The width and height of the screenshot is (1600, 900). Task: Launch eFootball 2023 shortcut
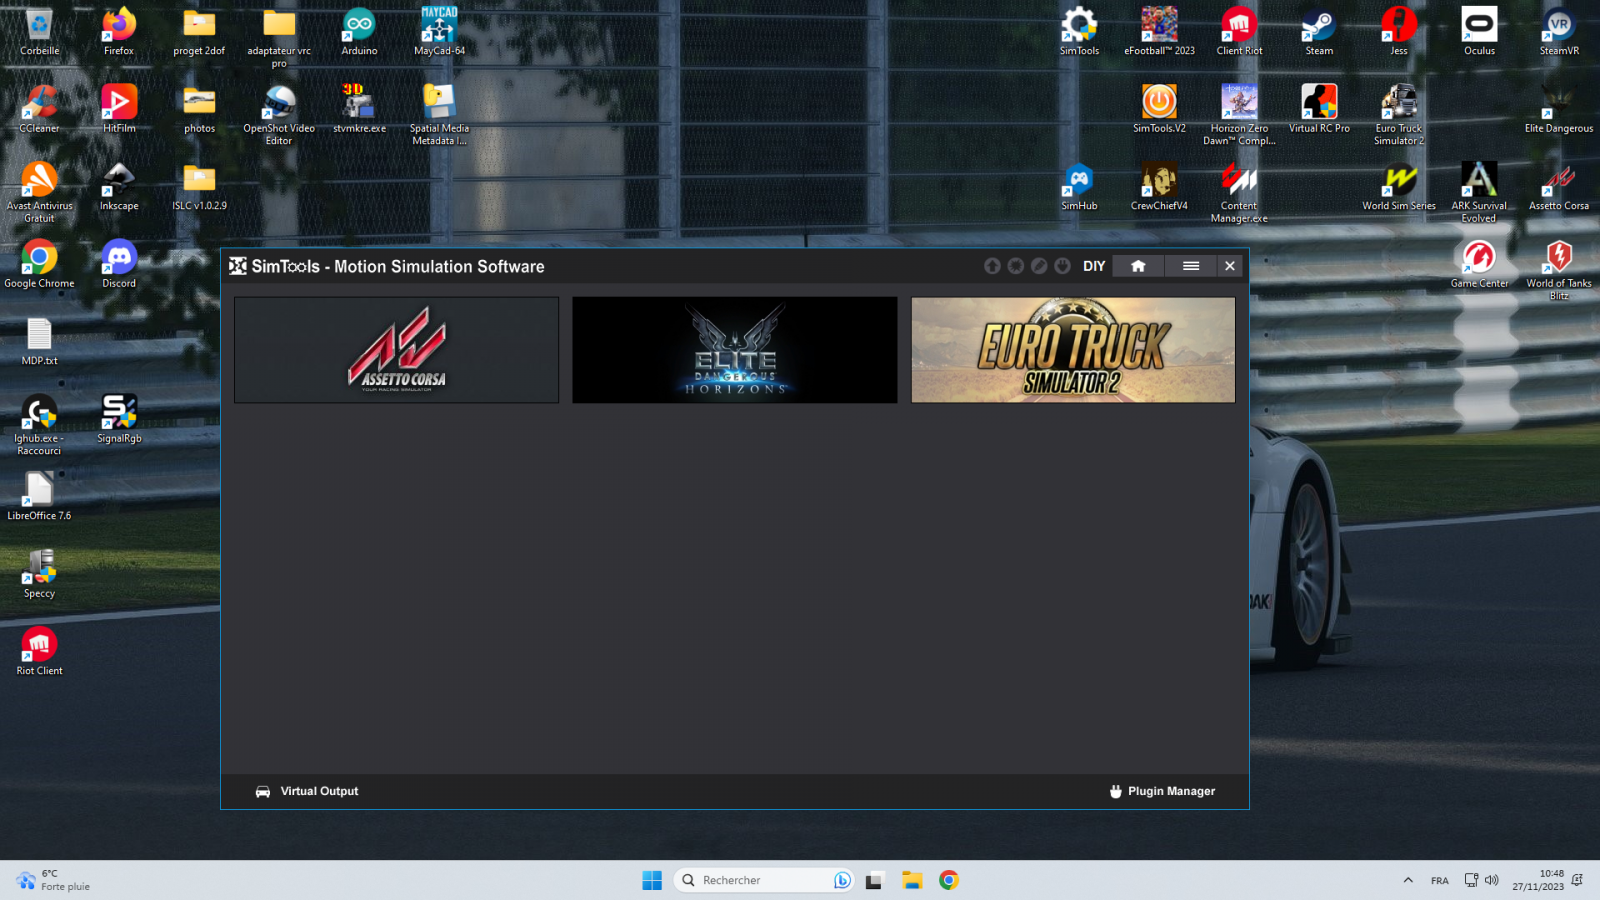pos(1159,31)
